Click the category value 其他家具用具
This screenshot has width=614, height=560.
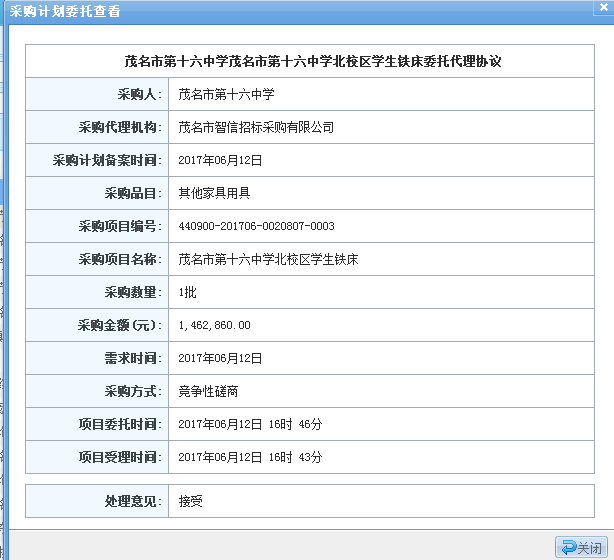[213, 193]
